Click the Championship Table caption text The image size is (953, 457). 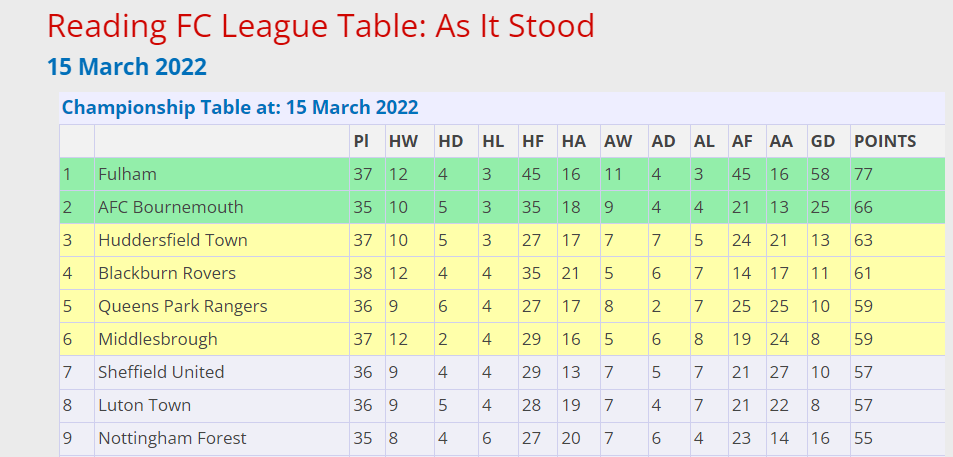pyautogui.click(x=240, y=108)
